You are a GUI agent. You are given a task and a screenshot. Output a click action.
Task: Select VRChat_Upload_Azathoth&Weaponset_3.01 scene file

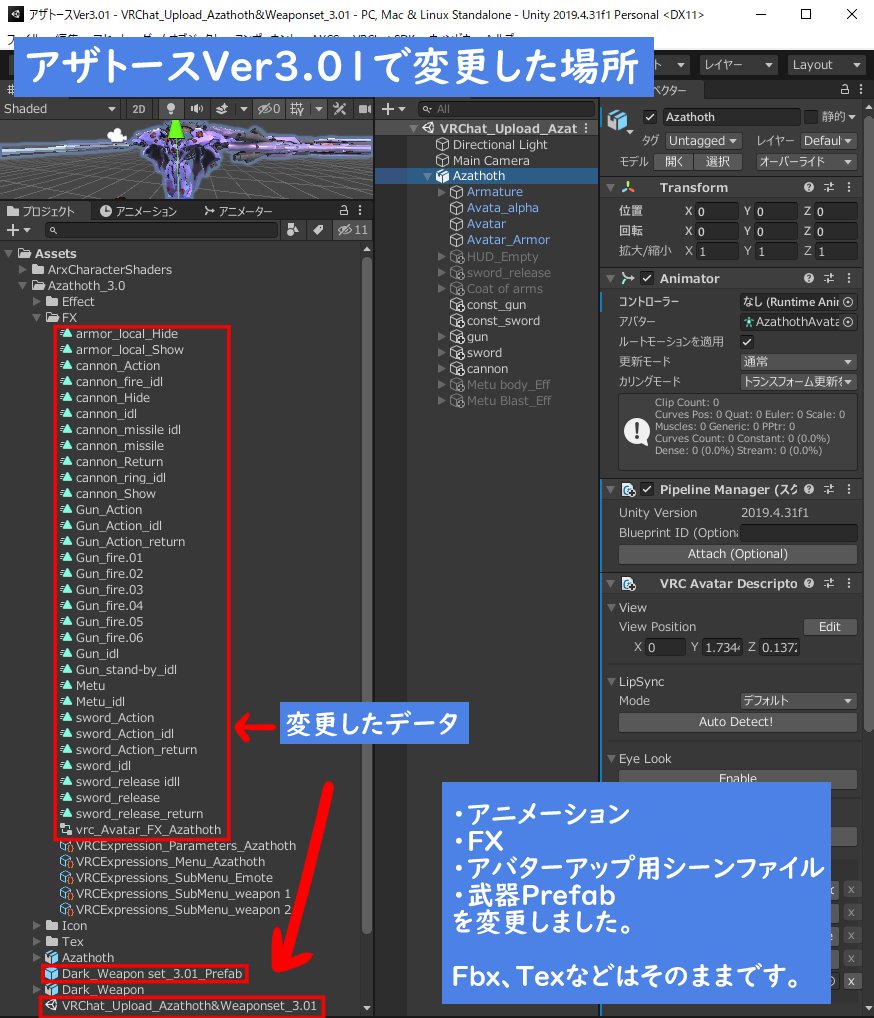point(189,1006)
